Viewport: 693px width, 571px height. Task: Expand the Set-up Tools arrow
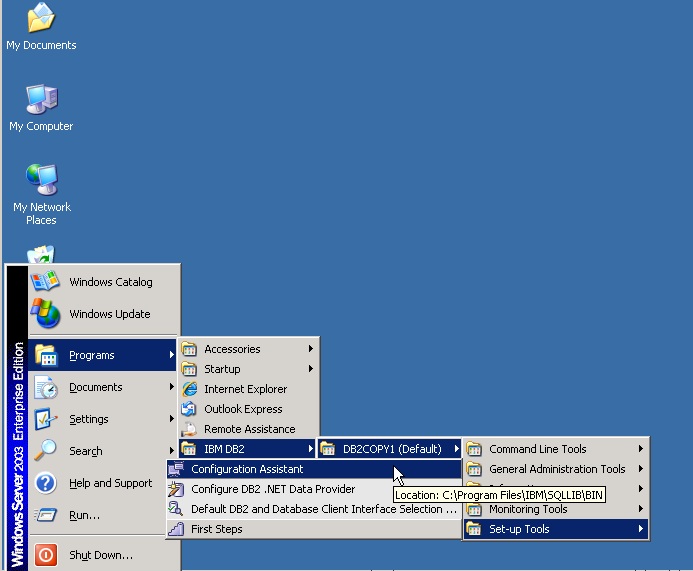pyautogui.click(x=641, y=528)
